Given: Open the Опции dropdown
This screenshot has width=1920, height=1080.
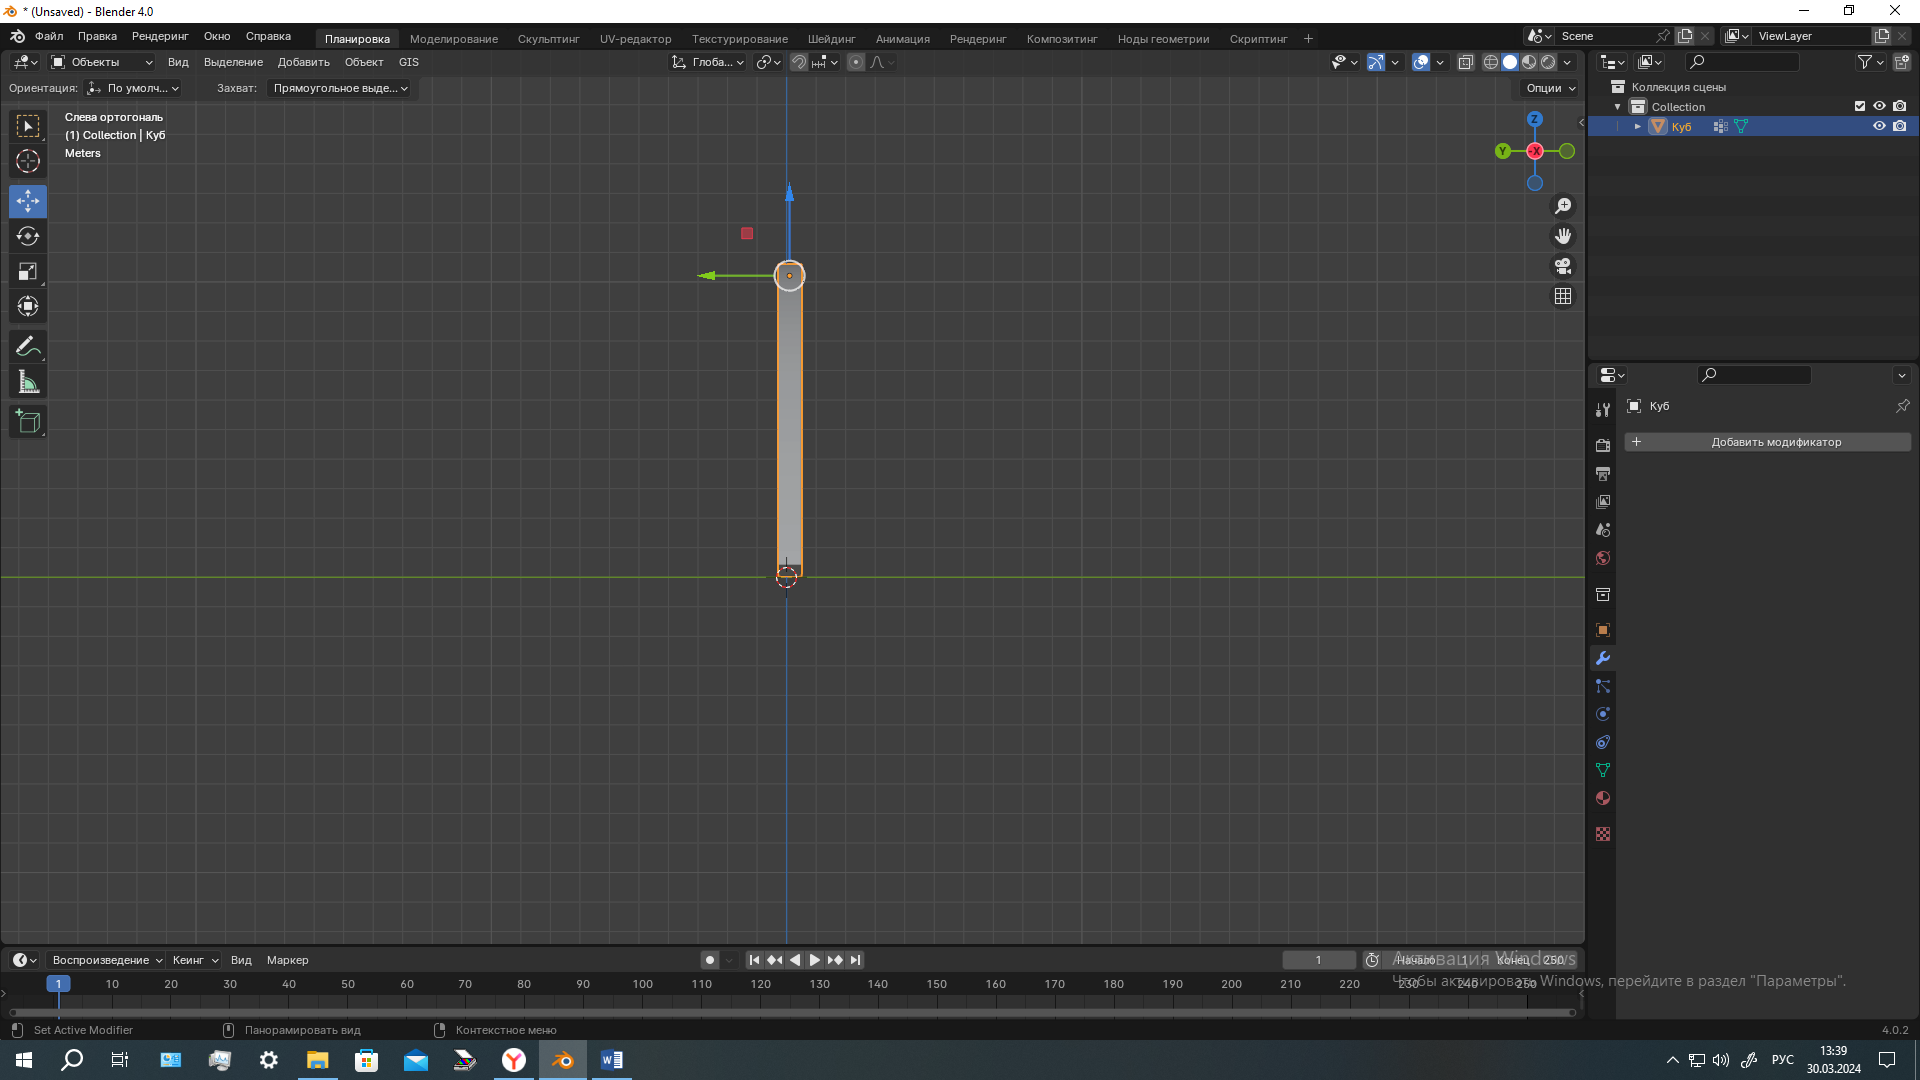Looking at the screenshot, I should tap(1550, 88).
